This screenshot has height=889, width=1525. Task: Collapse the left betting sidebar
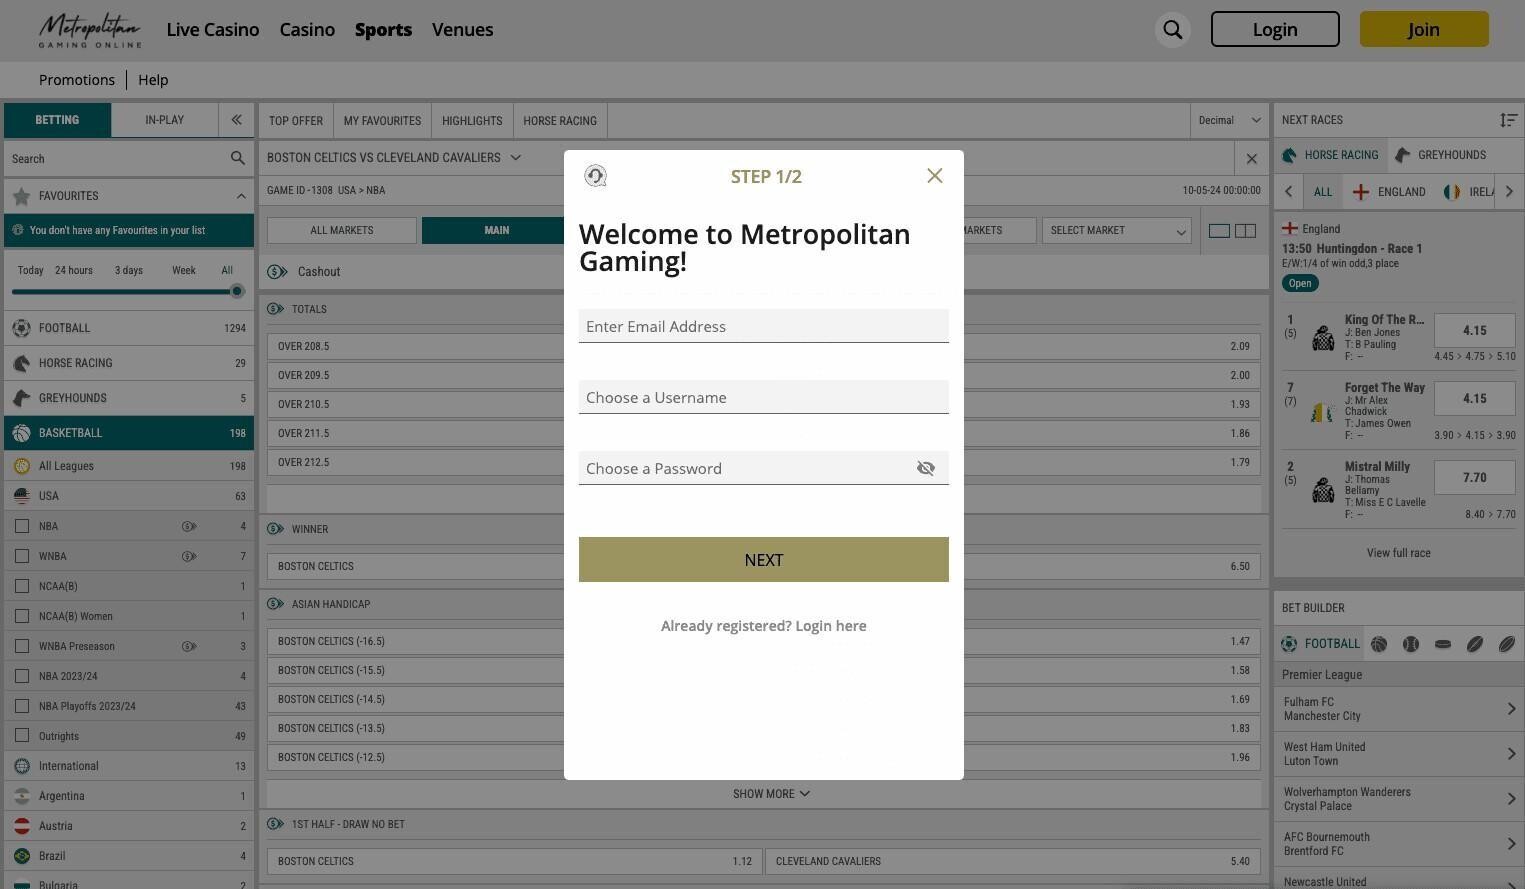(236, 120)
